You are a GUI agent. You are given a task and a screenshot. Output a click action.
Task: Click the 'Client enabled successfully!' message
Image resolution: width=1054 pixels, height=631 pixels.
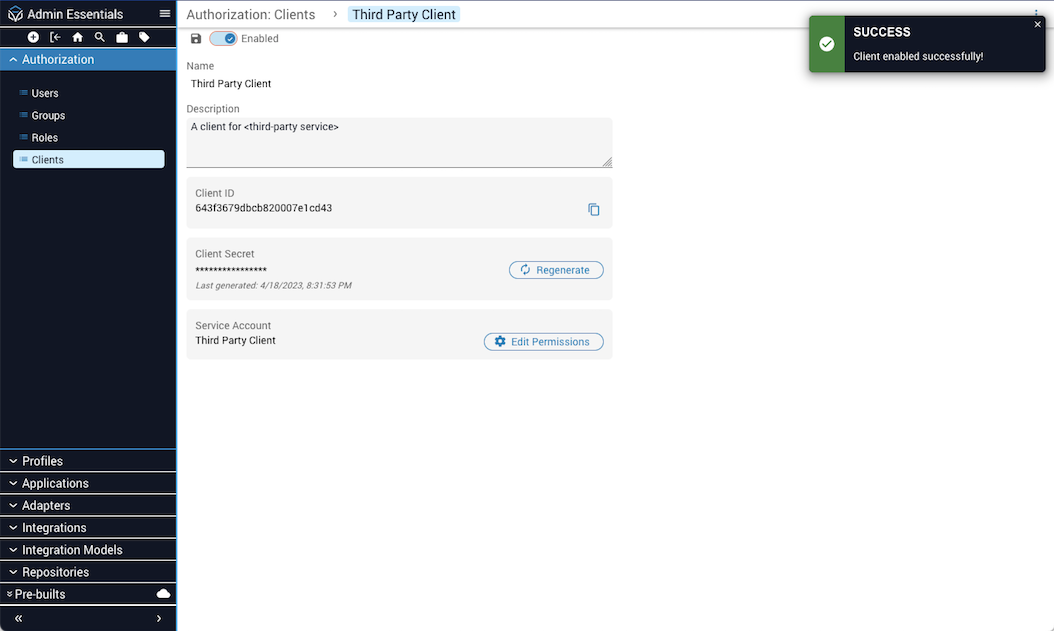click(918, 56)
